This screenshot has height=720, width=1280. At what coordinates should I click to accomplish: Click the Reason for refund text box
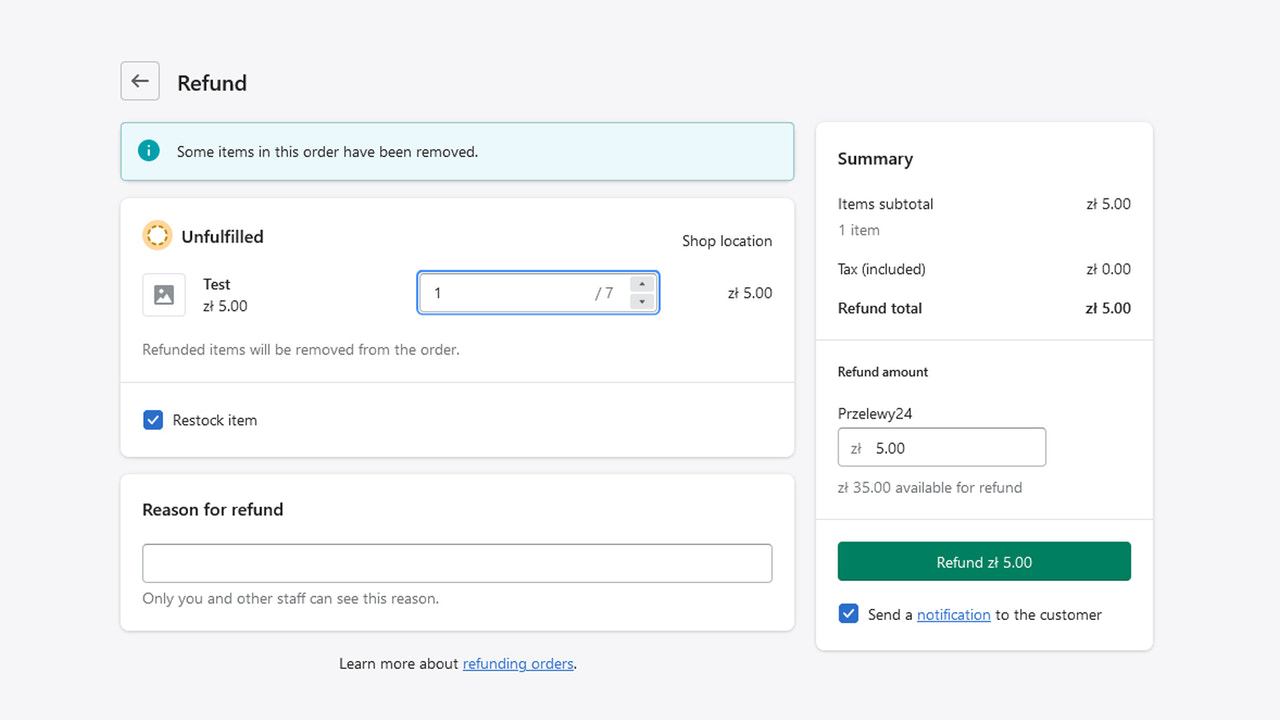pos(457,563)
